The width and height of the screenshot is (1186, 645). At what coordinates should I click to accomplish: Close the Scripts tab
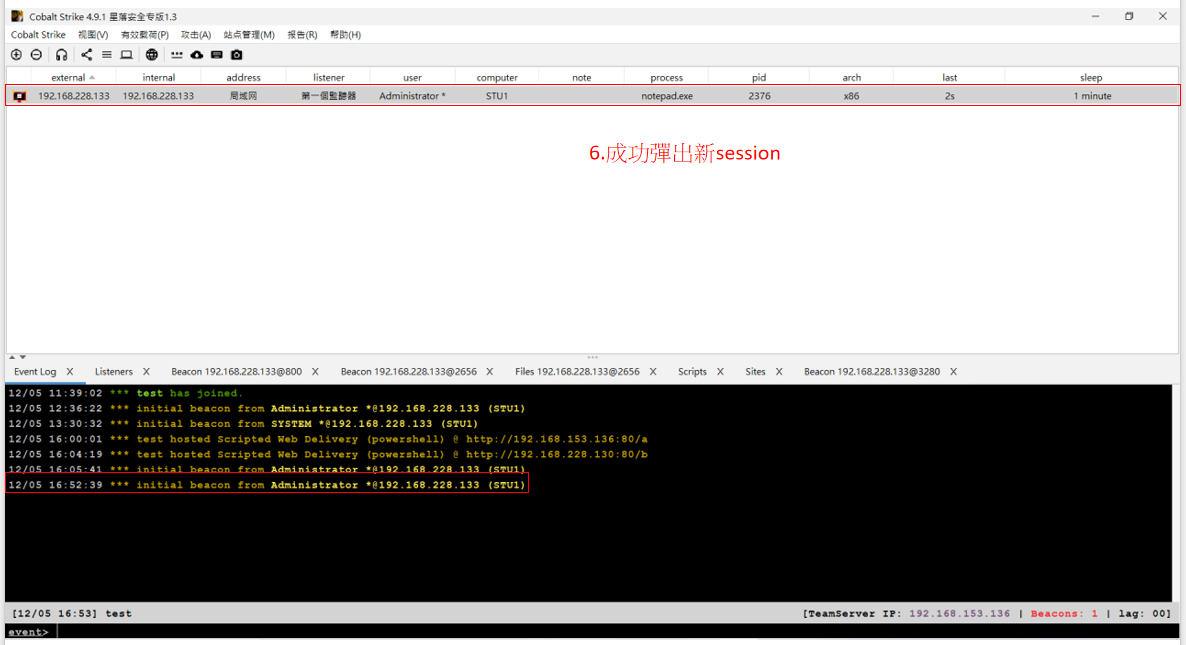pos(720,371)
